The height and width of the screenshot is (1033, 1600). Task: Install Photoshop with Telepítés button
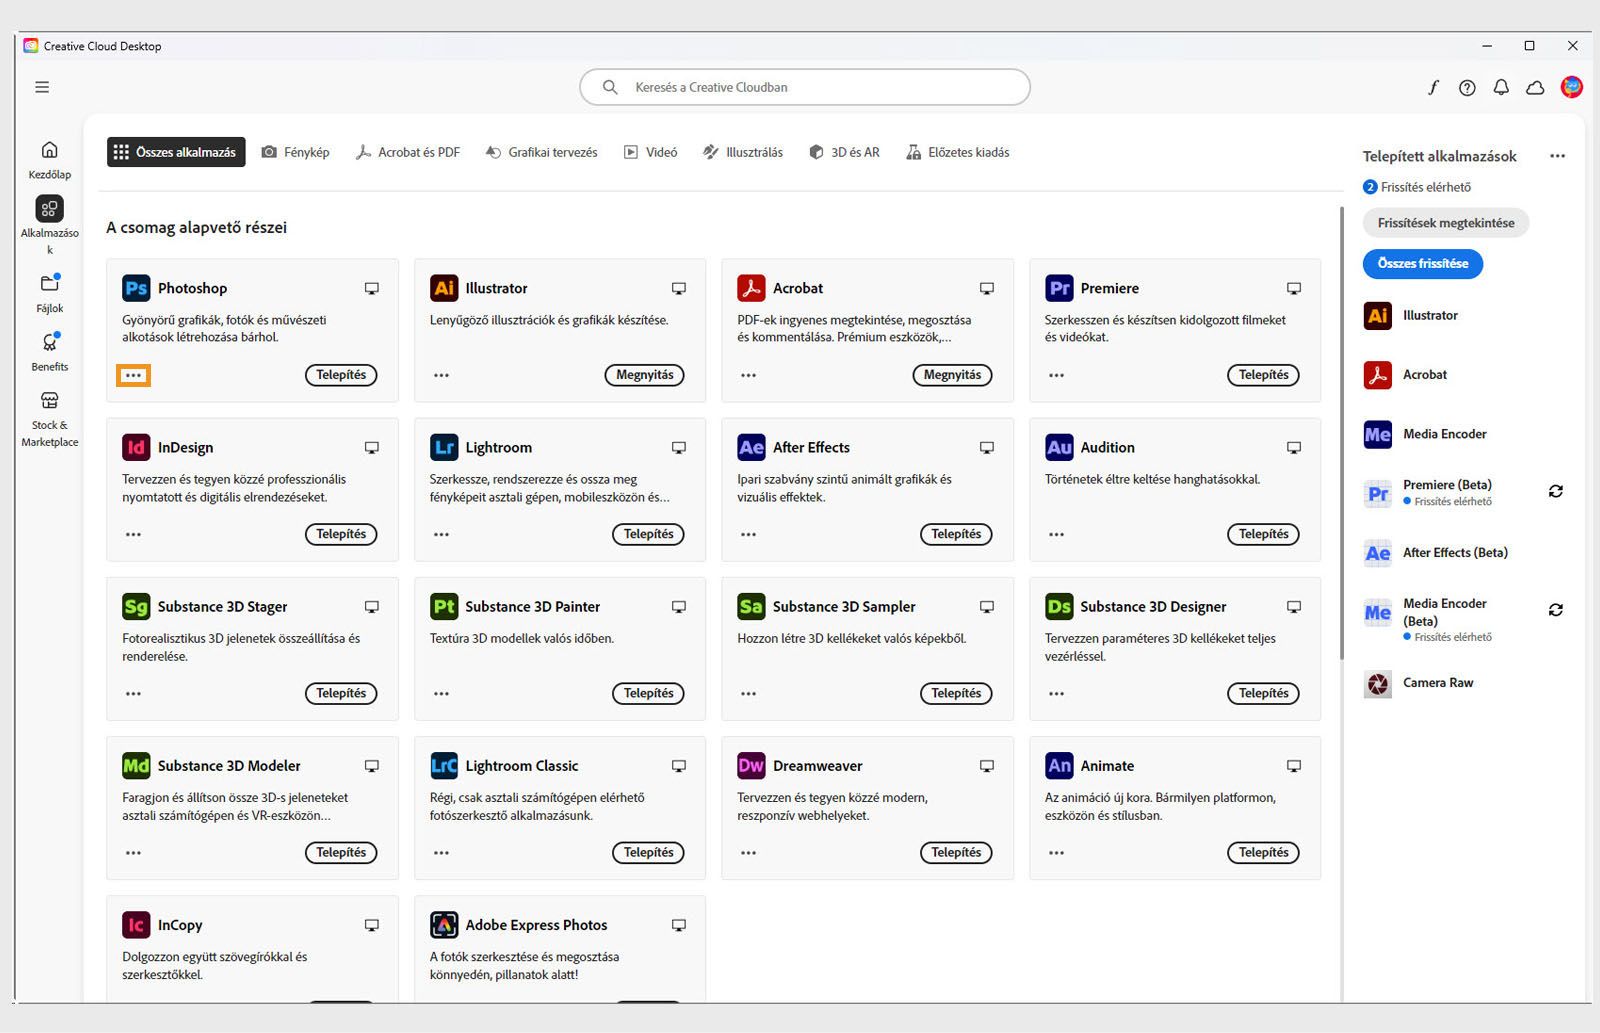341,375
